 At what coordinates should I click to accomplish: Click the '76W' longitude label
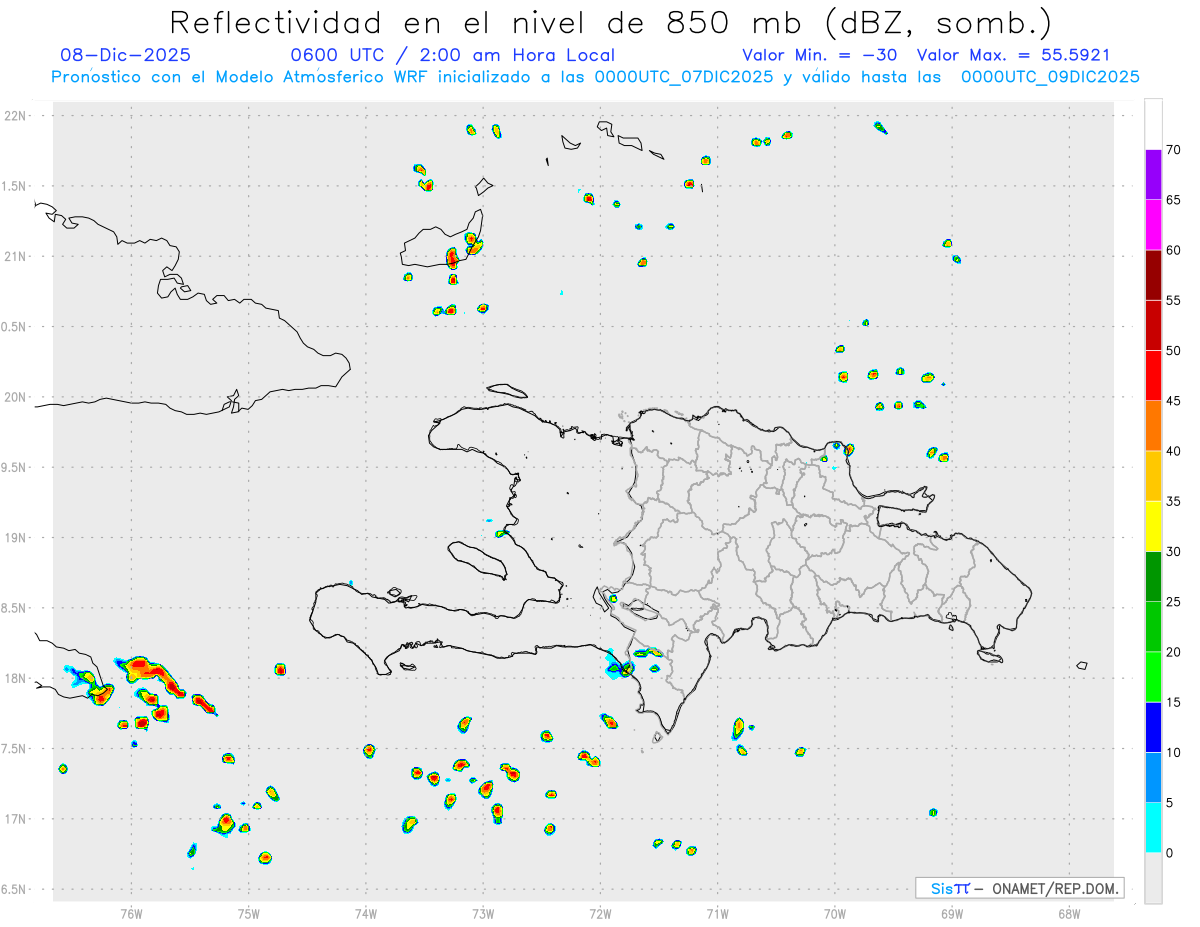coord(131,913)
